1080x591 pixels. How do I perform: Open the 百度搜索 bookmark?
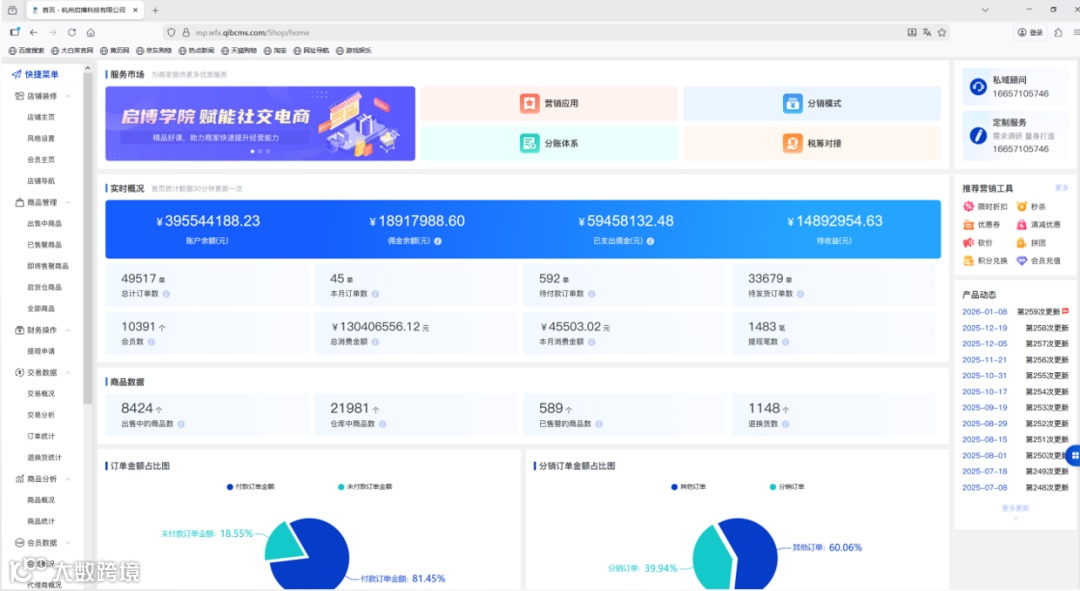(26, 50)
